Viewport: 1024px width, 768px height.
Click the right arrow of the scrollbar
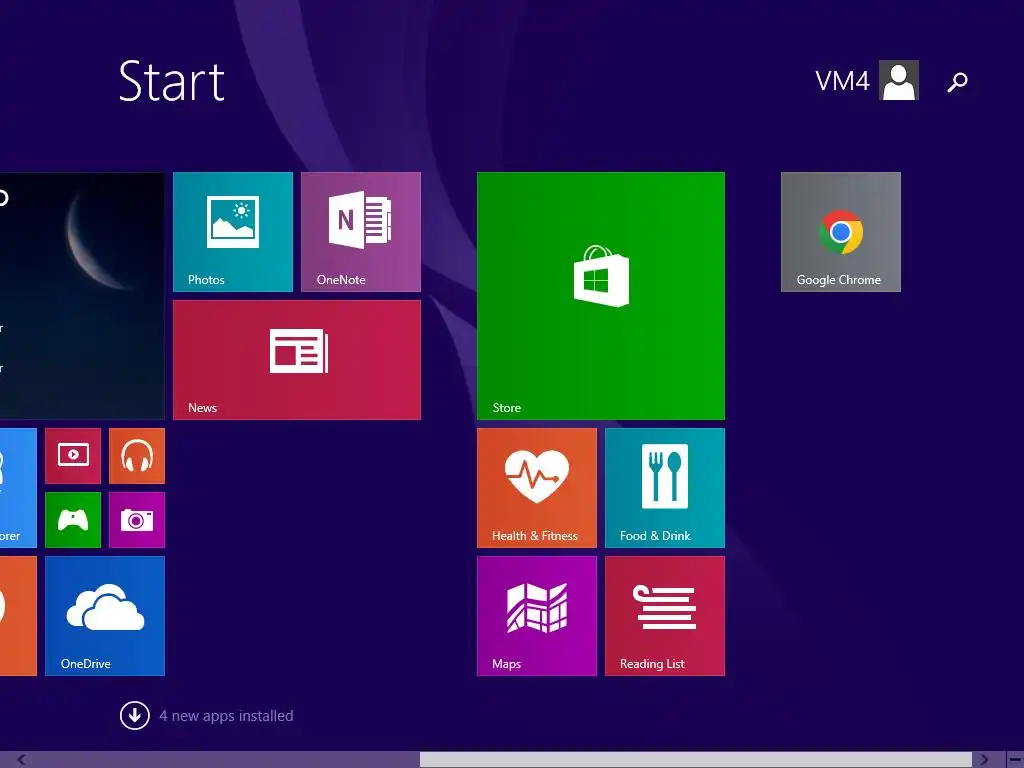click(984, 760)
